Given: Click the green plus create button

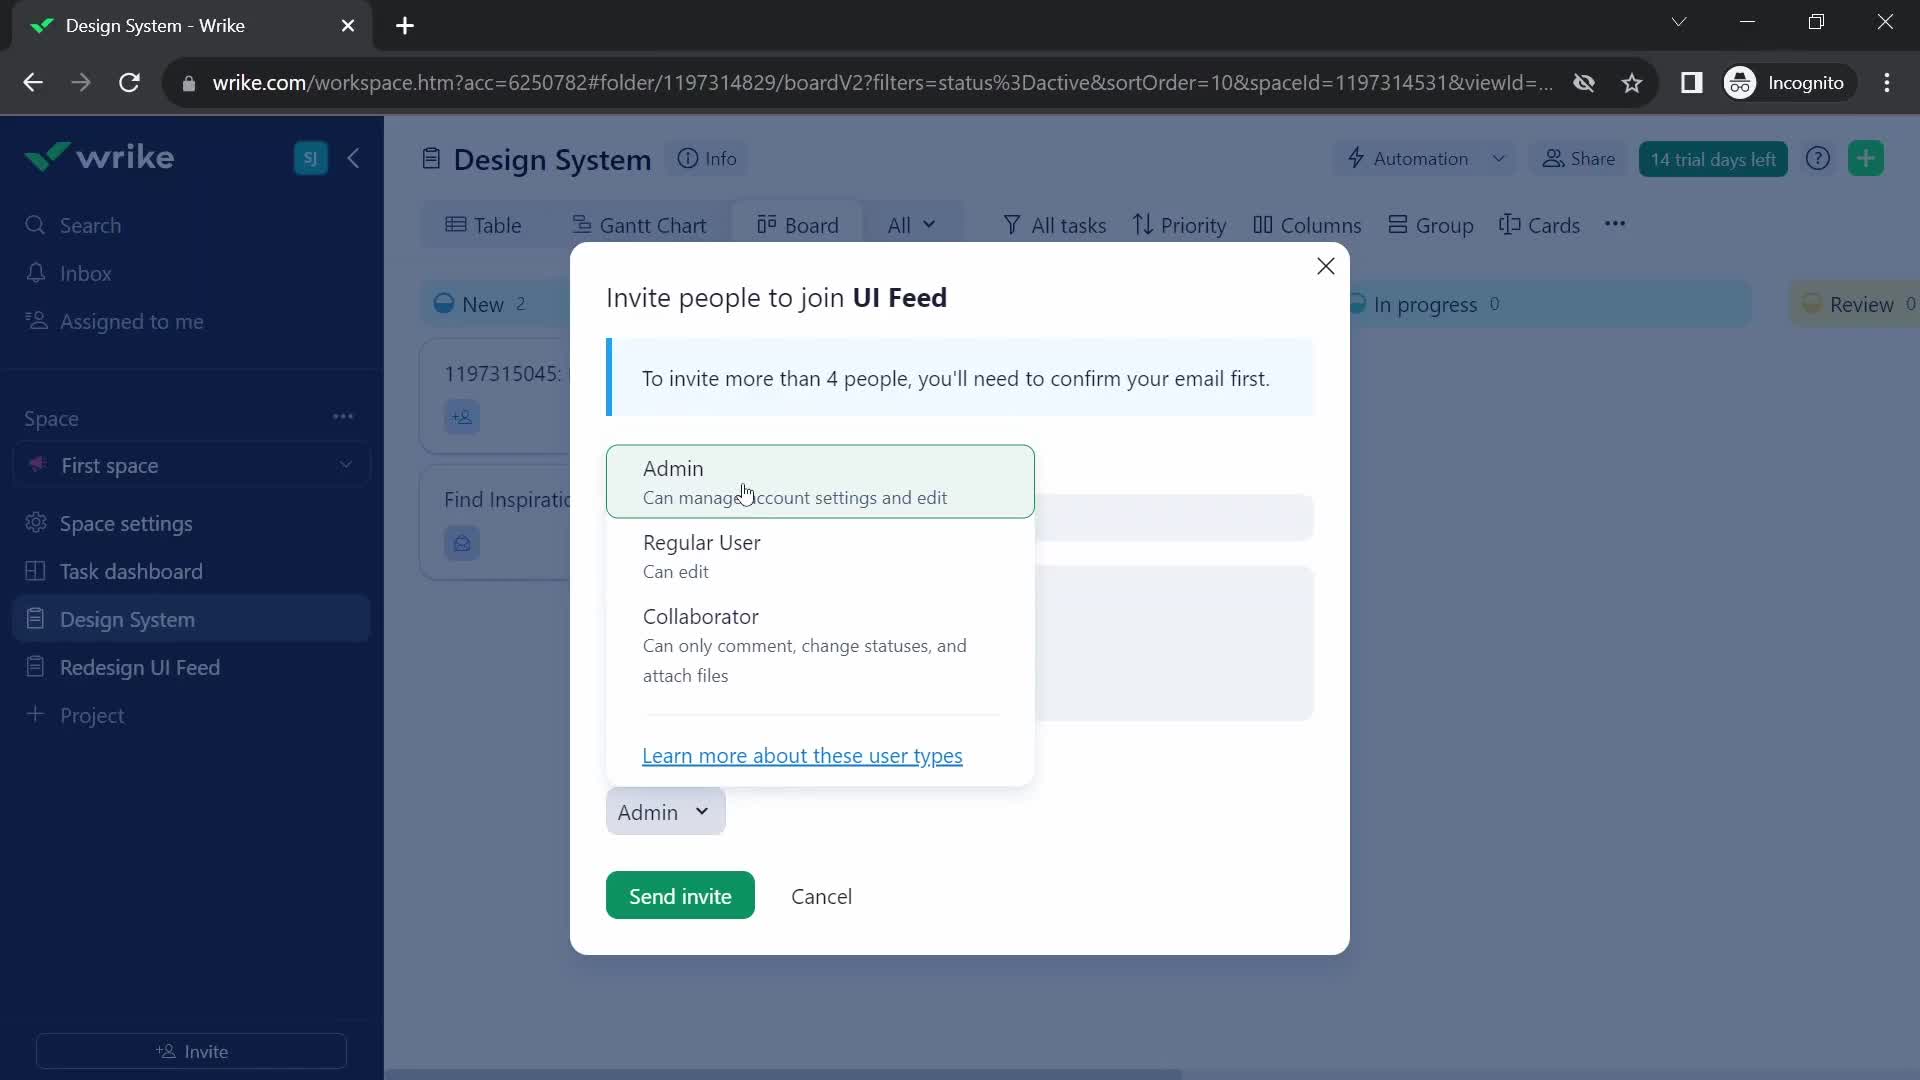Looking at the screenshot, I should point(1866,159).
